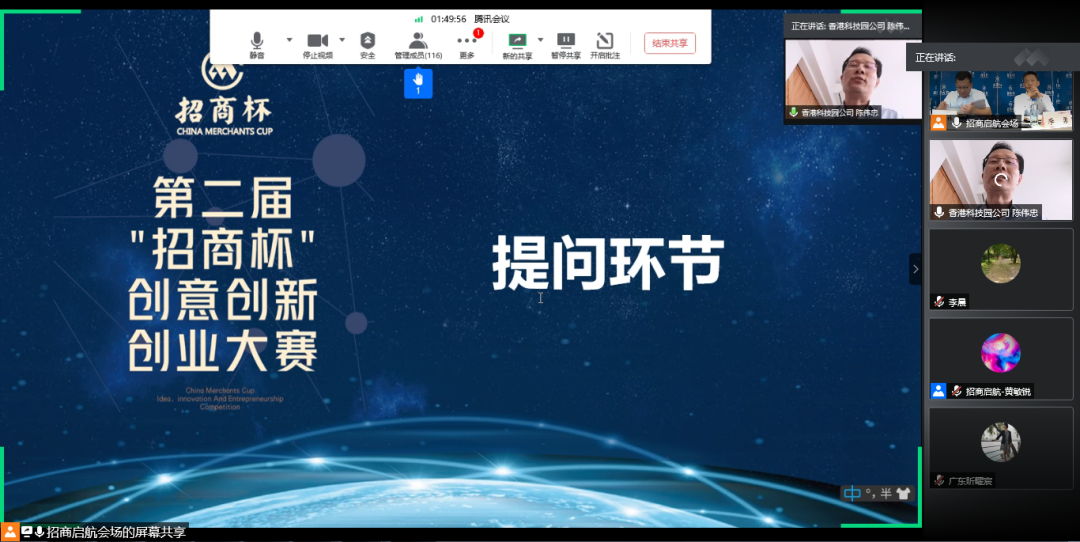Click the muted mic icon beside 李晨
This screenshot has height=542, width=1080.
coord(939,302)
